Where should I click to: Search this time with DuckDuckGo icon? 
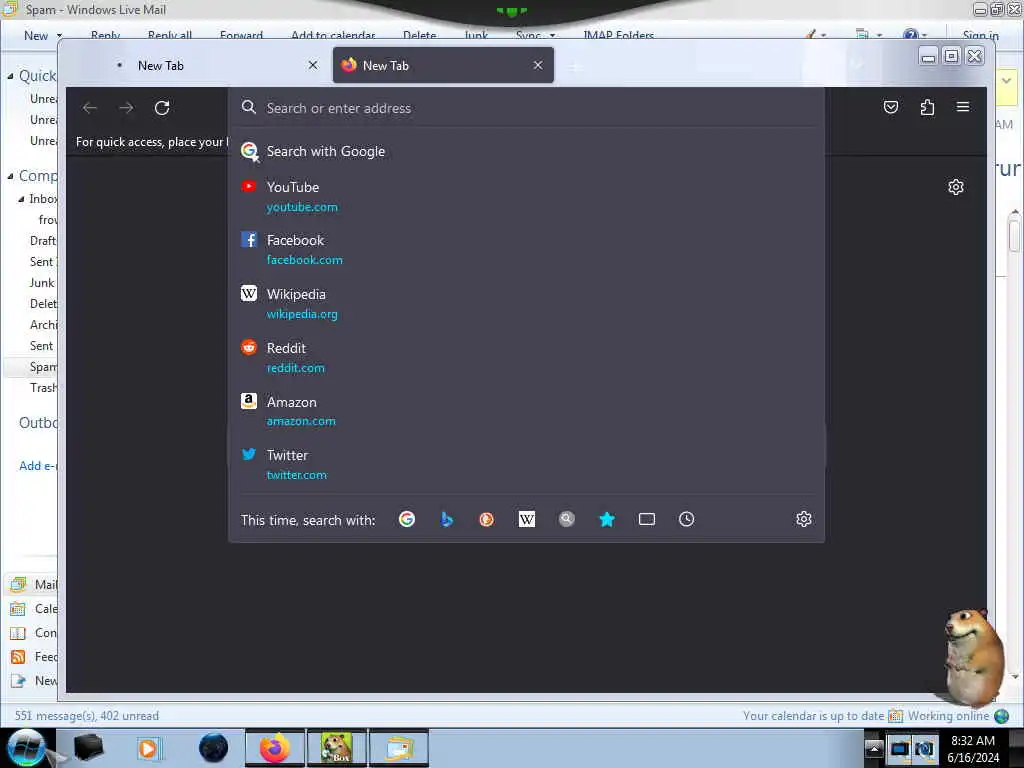click(x=487, y=519)
